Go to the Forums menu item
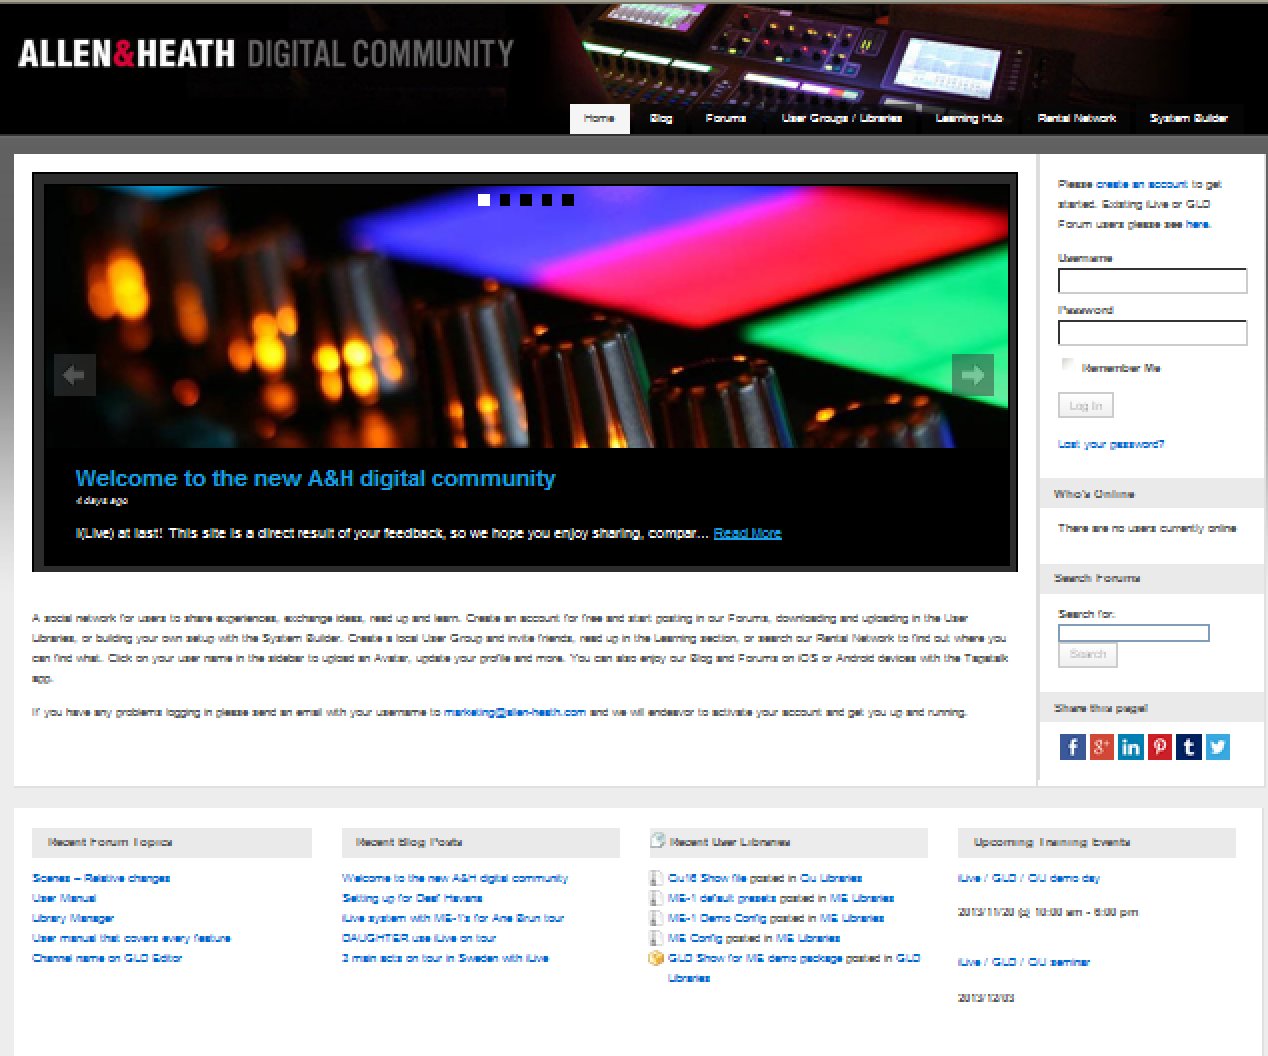Viewport: 1268px width, 1056px height. (x=726, y=118)
